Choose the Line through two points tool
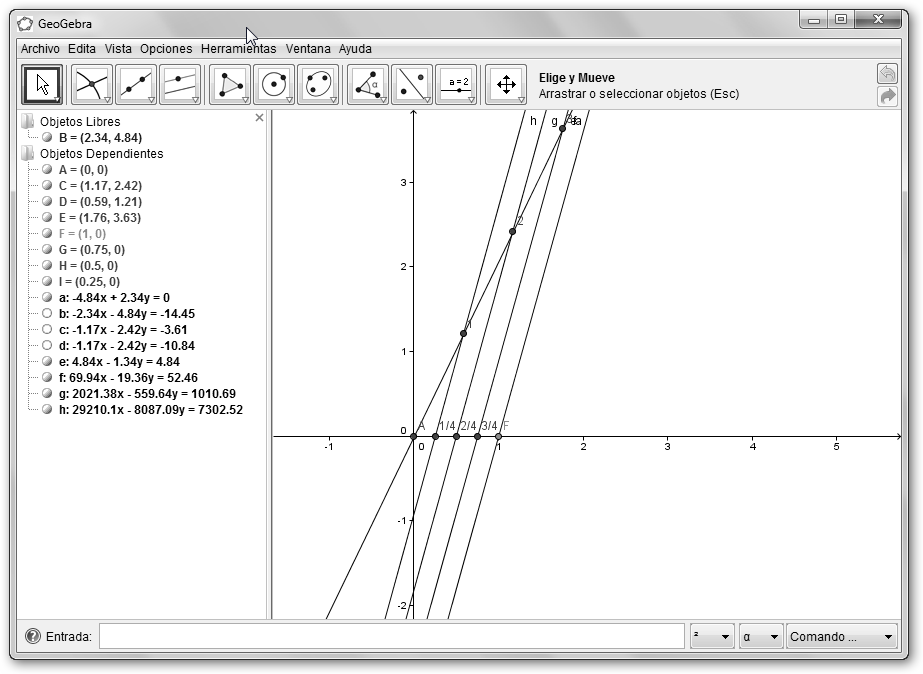Screen dimensions: 923x674 pyautogui.click(x=135, y=85)
